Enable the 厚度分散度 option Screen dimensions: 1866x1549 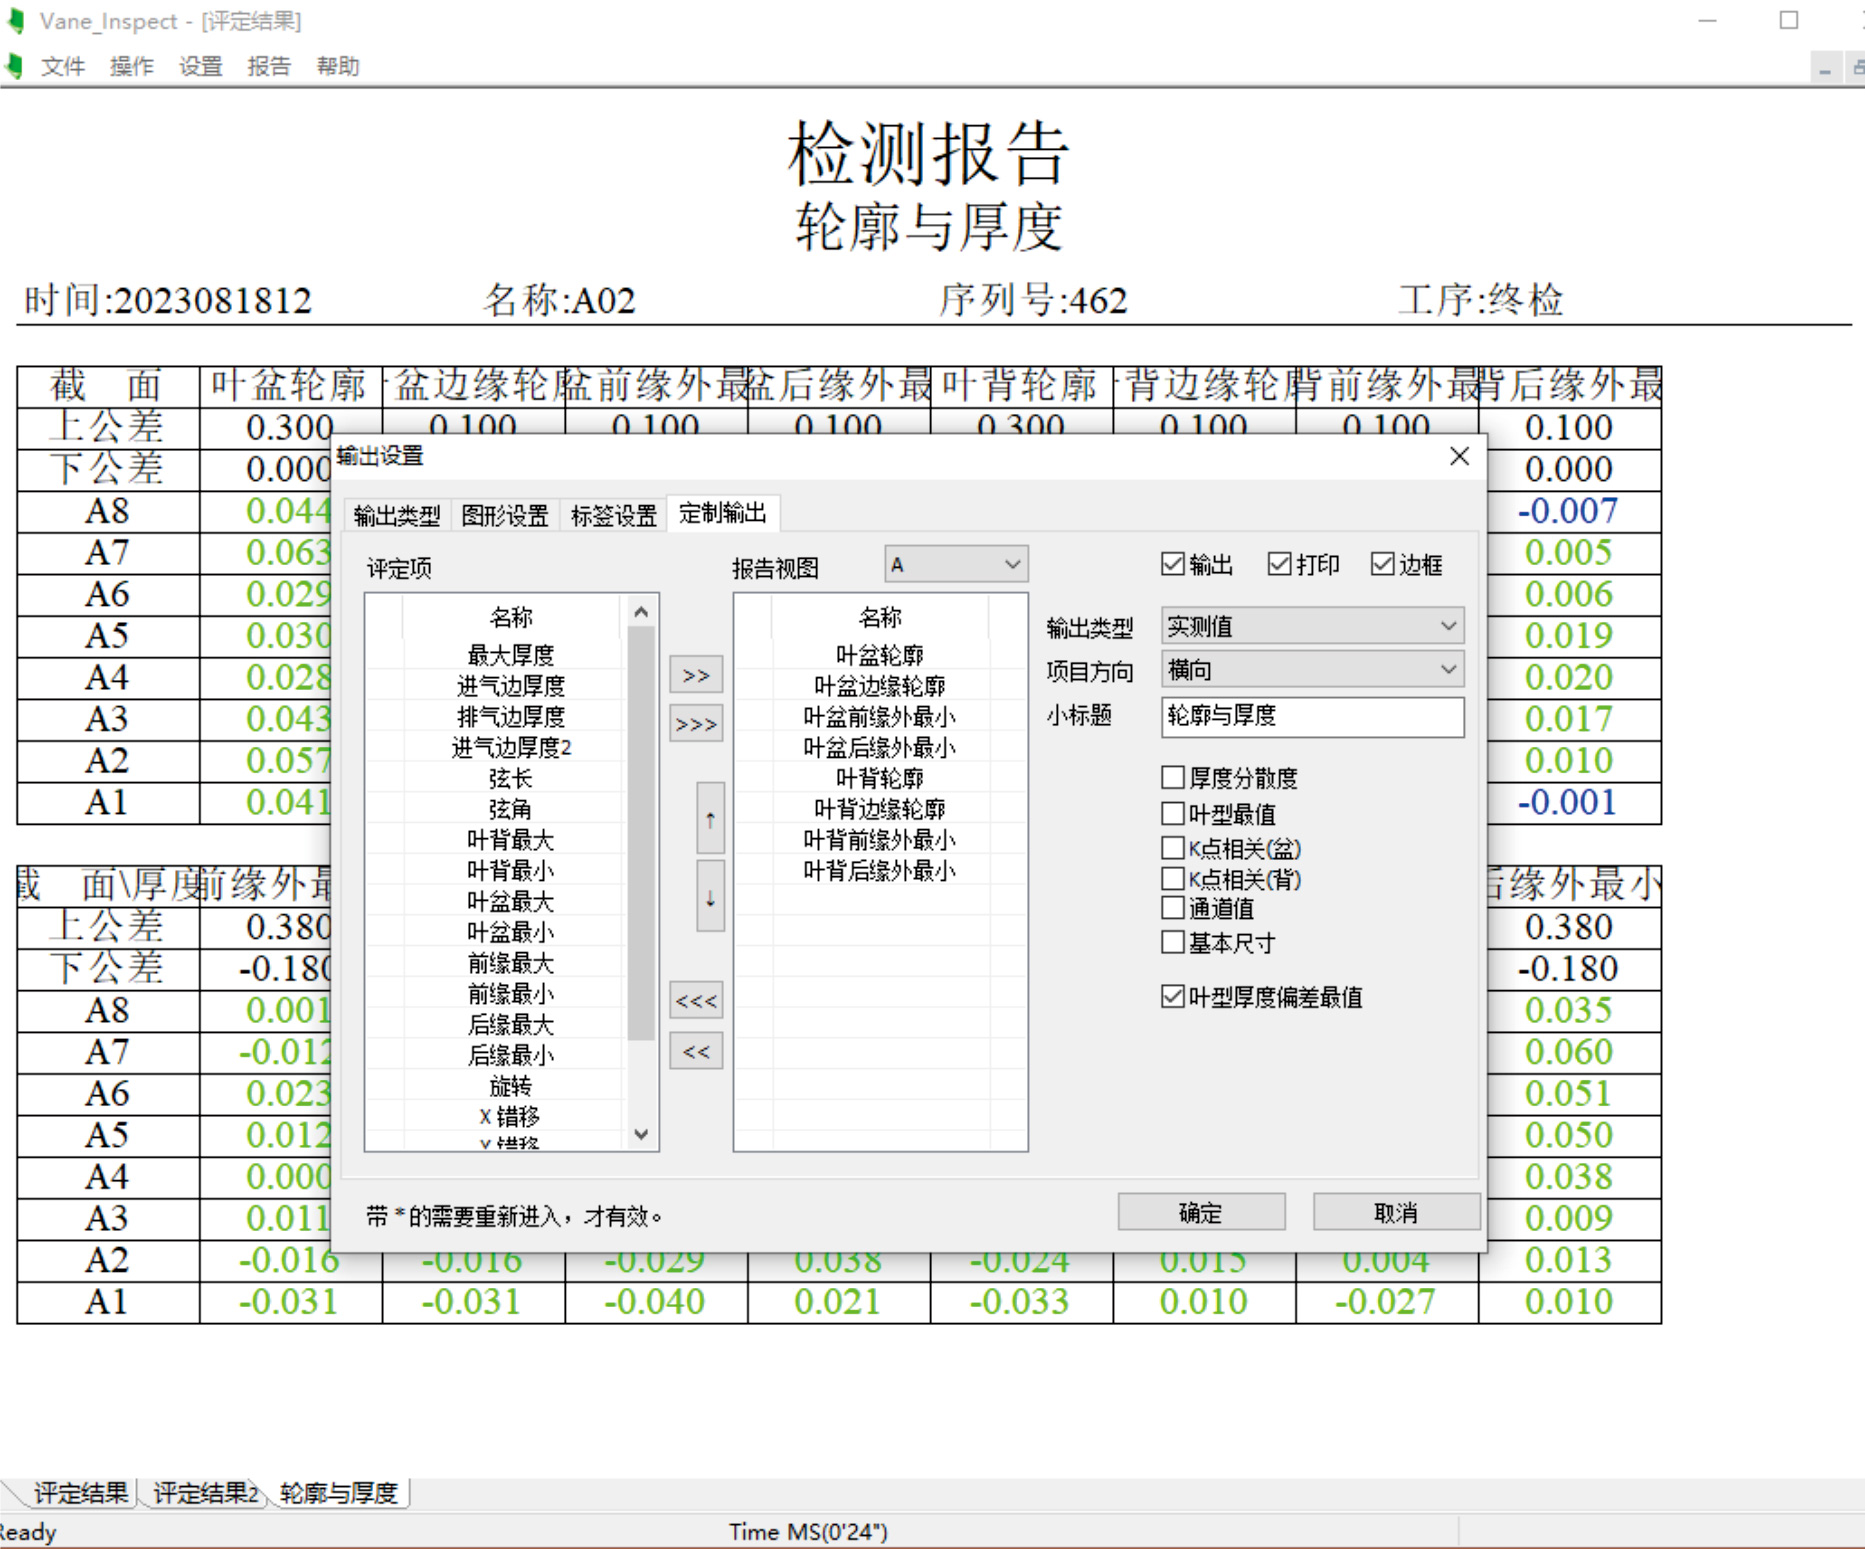click(x=1173, y=778)
